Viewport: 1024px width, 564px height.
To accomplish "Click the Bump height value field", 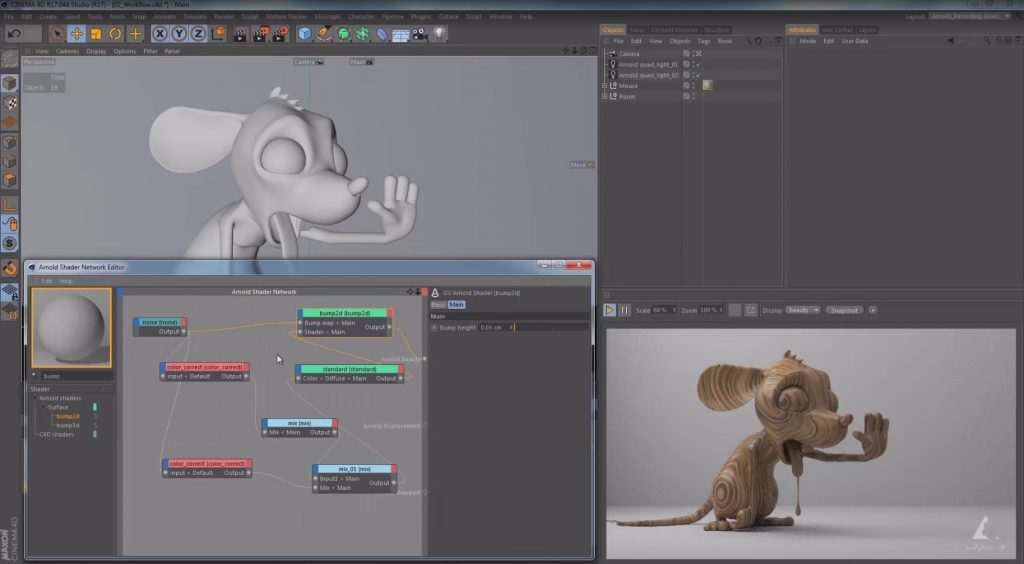I will click(x=496, y=327).
